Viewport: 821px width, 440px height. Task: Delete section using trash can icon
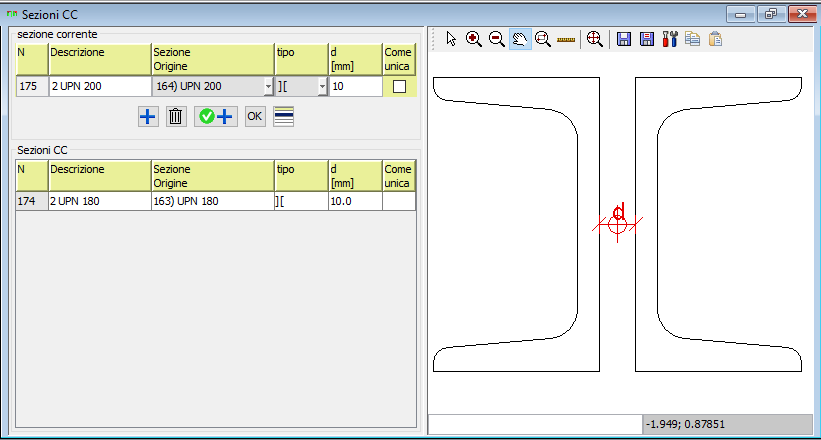(x=176, y=116)
